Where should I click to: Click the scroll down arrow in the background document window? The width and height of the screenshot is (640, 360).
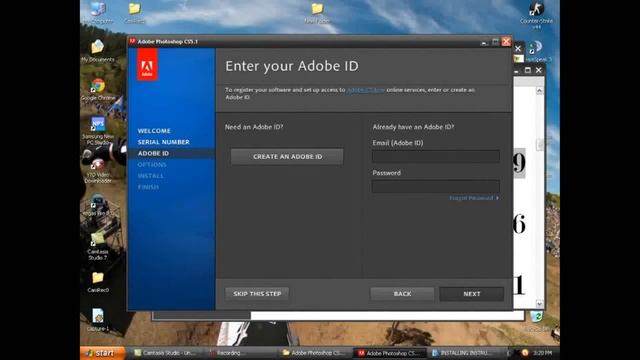[x=539, y=304]
